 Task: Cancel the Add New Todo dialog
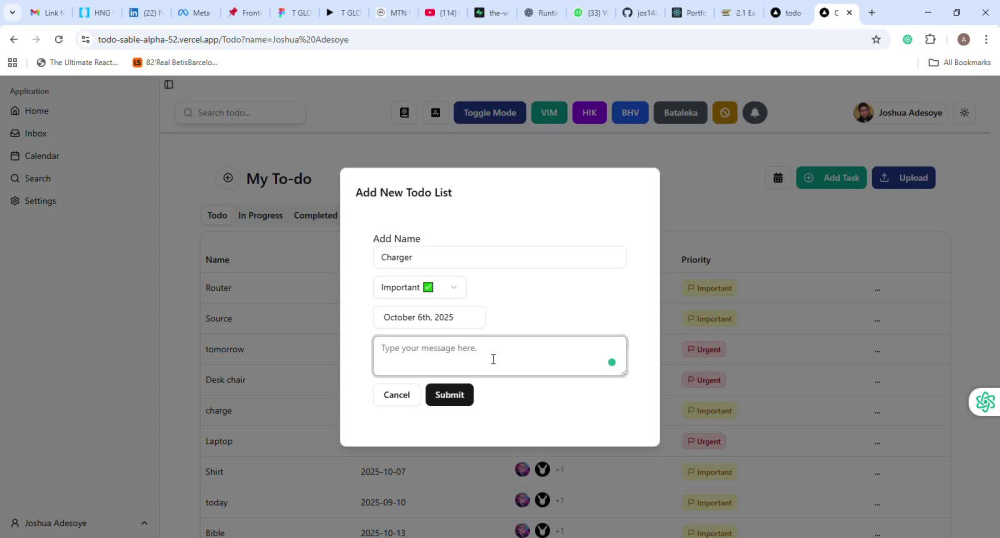(x=397, y=395)
